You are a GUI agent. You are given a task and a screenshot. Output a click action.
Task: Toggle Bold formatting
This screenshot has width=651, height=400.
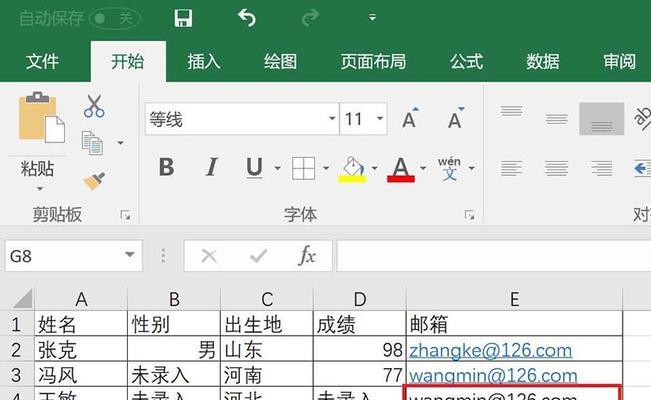pyautogui.click(x=166, y=167)
